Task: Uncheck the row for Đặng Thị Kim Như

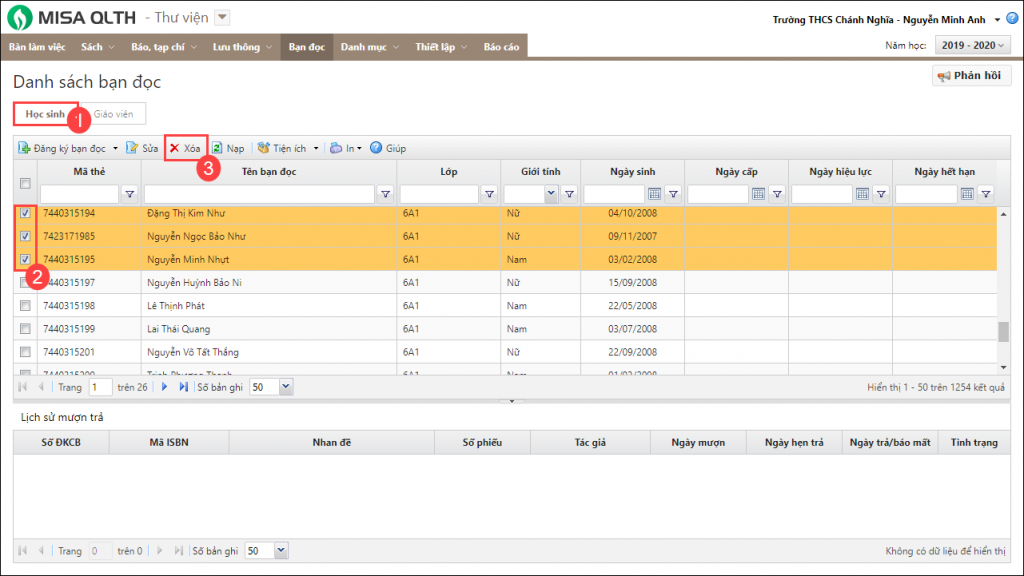Action: tap(25, 214)
